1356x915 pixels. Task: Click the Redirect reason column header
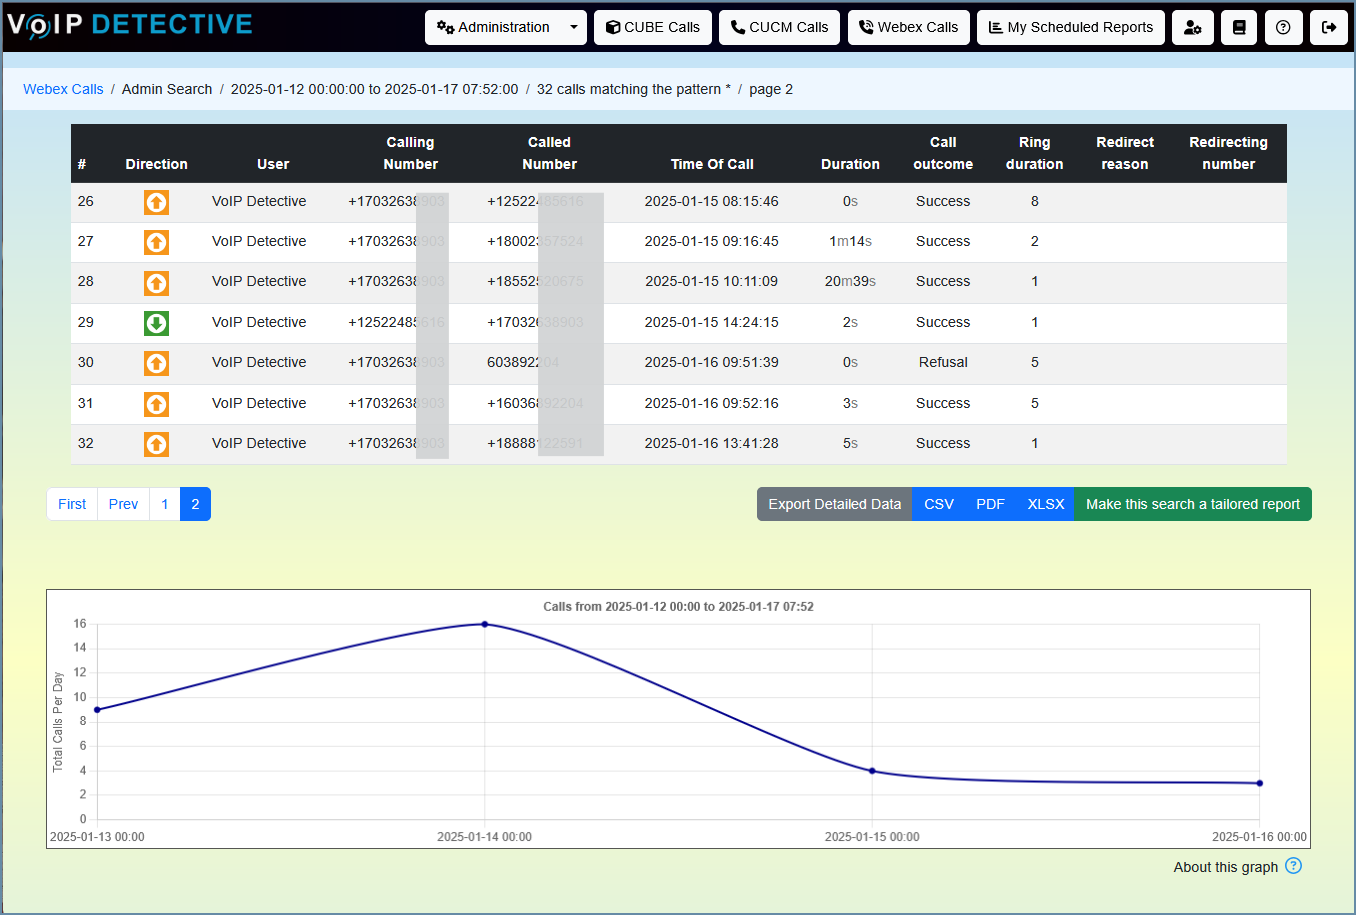tap(1125, 153)
